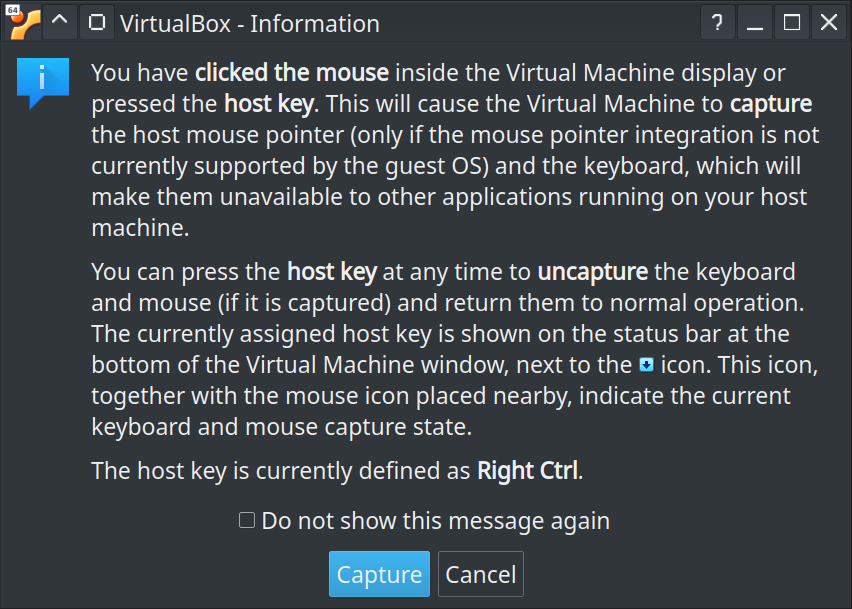Image resolution: width=852 pixels, height=609 pixels.
Task: Enable the "Do not show this message again" checkbox
Action: 246,520
